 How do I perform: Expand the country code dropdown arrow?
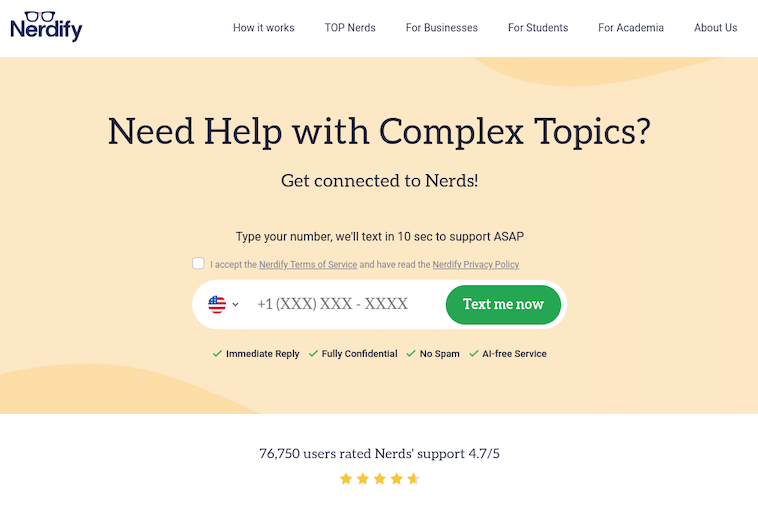pos(236,305)
